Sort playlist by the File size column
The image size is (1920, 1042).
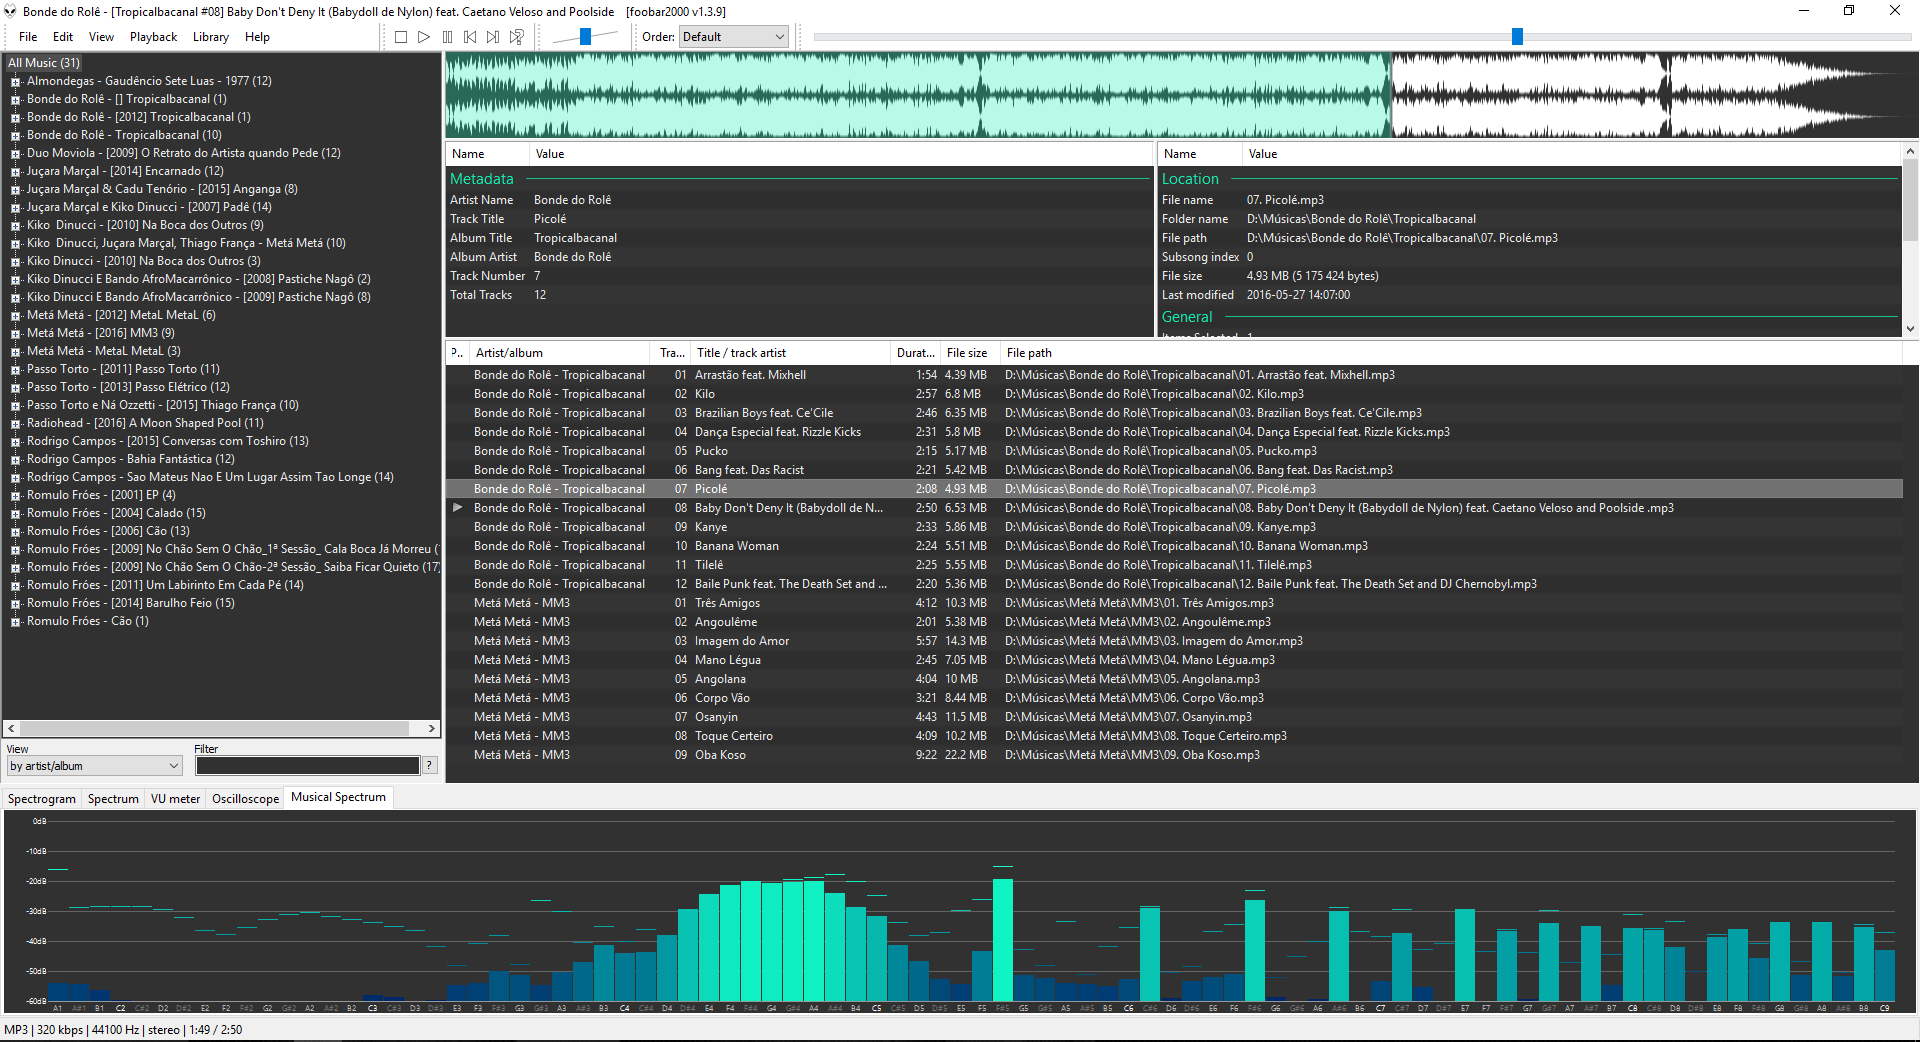(x=966, y=353)
